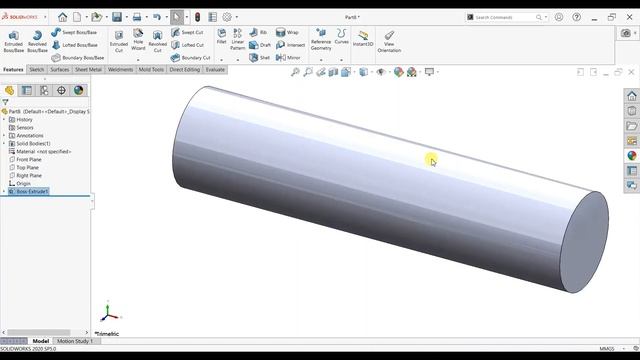The width and height of the screenshot is (640, 360).
Task: Pick the Boundary Boss/Base tool
Action: 78,58
